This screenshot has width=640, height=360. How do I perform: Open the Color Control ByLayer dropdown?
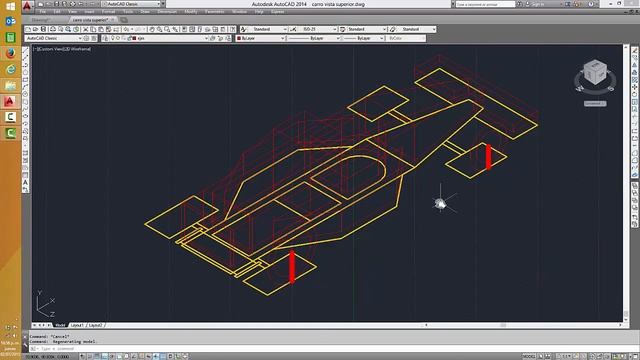(x=260, y=38)
